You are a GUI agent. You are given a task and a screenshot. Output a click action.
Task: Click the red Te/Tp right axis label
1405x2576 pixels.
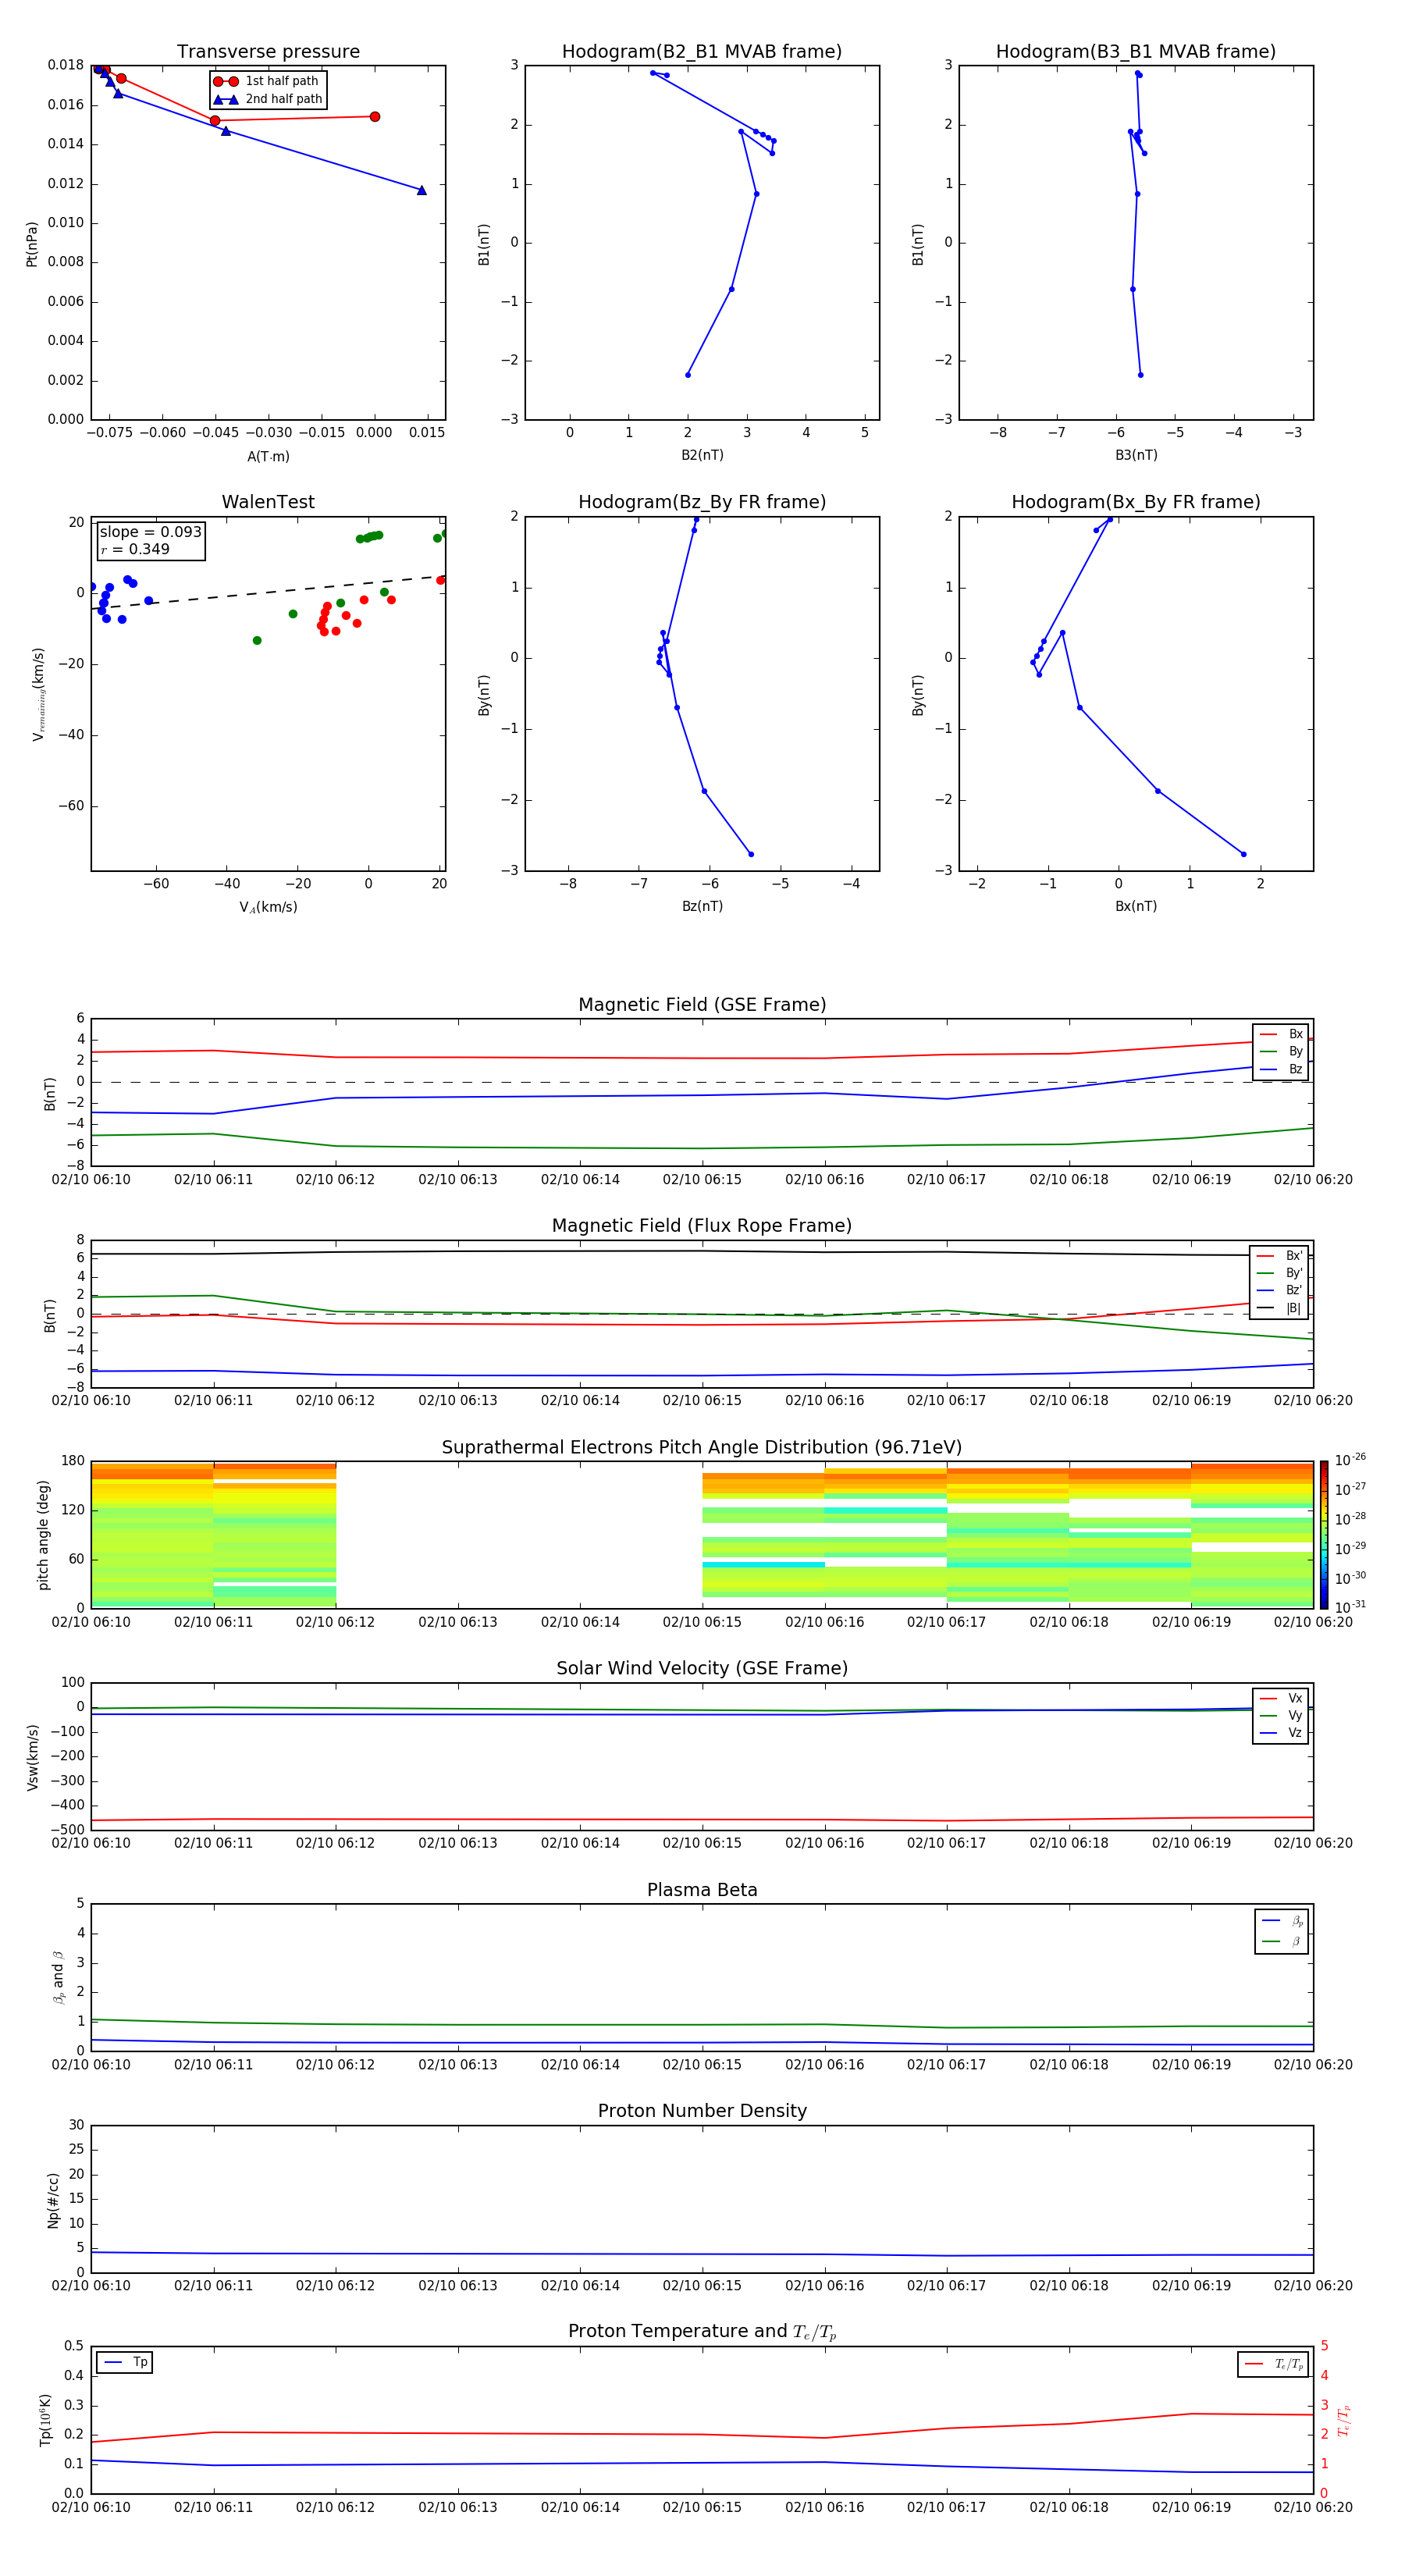(1343, 2420)
